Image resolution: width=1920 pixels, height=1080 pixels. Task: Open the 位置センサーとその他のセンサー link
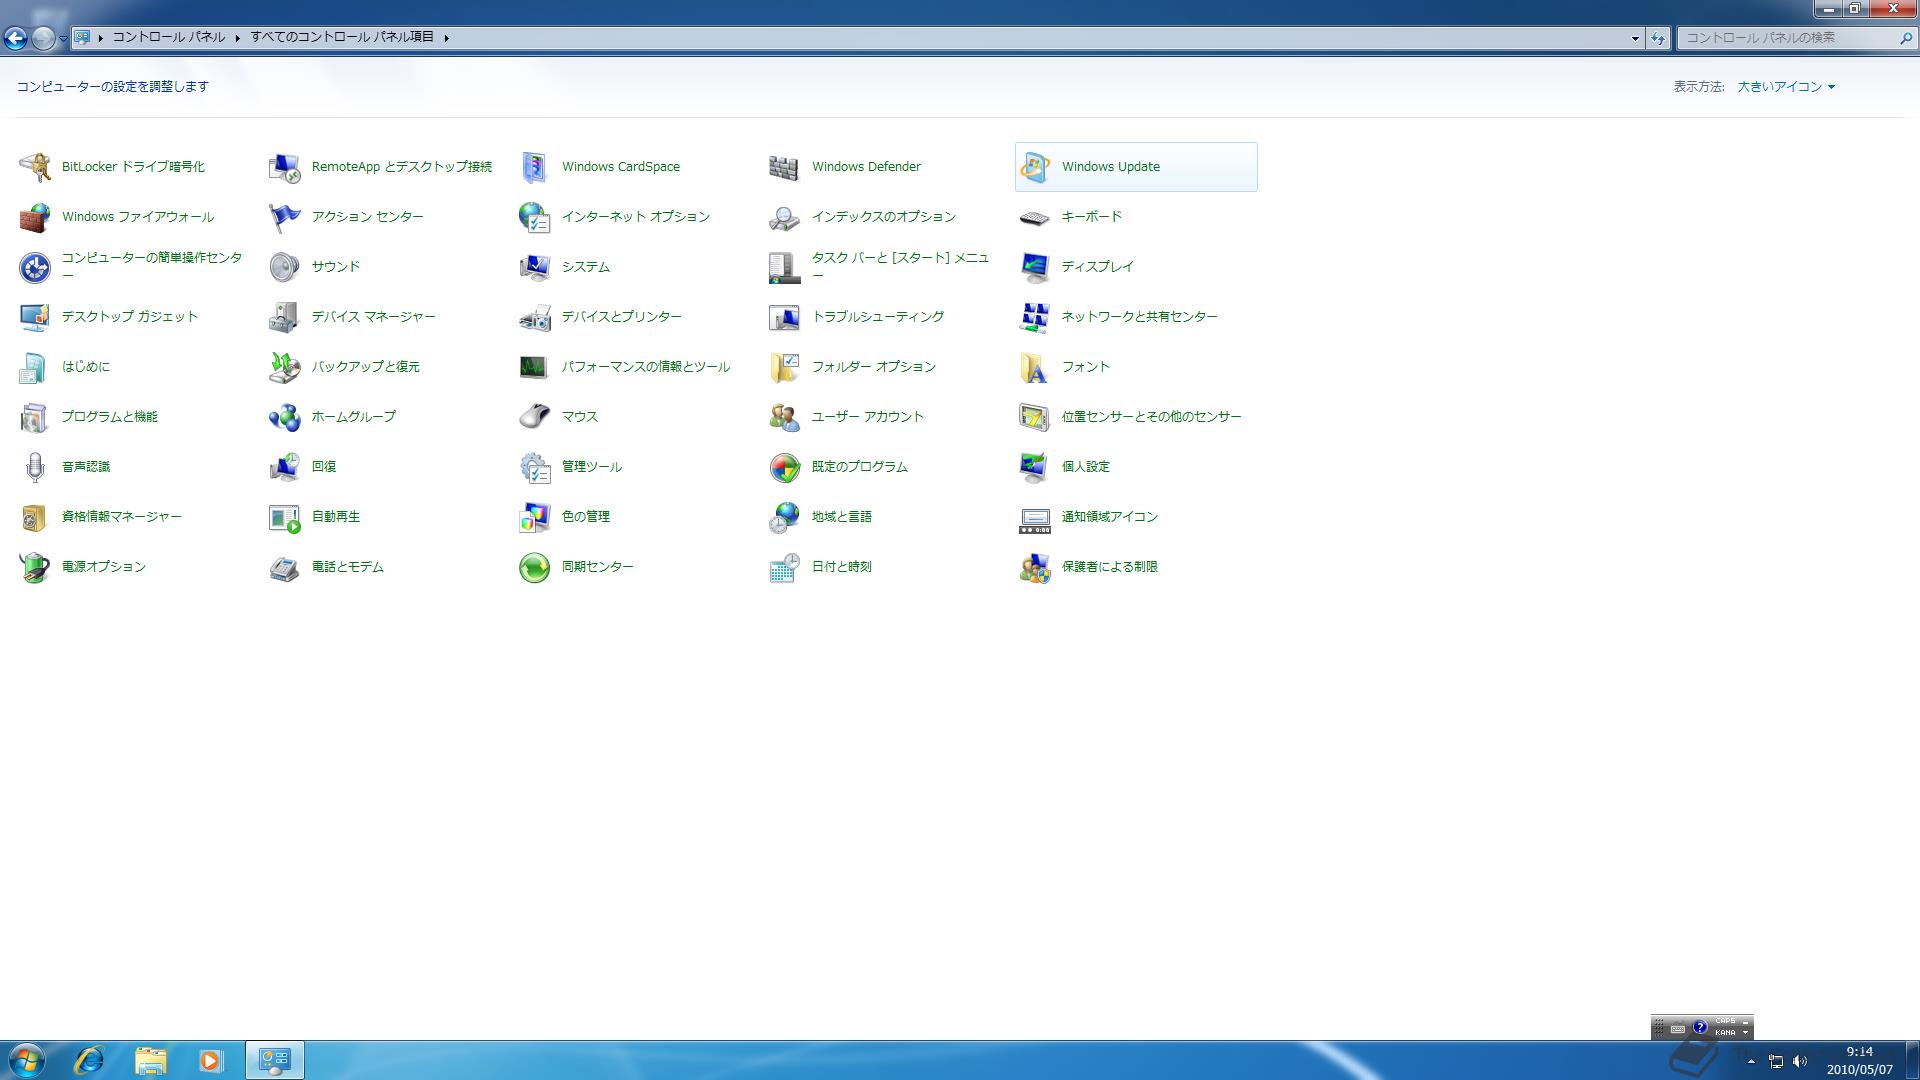[x=1151, y=417]
